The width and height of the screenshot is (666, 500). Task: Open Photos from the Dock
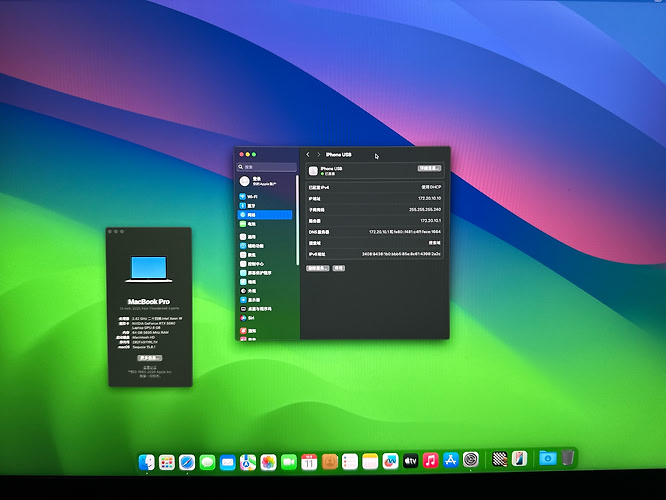tap(268, 462)
